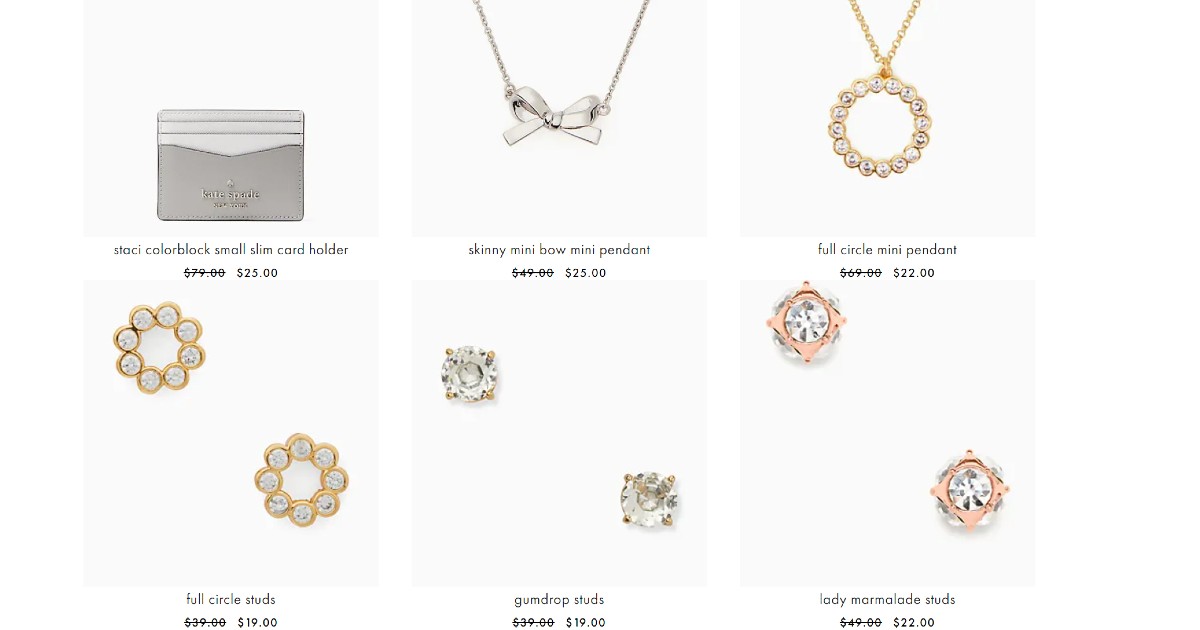Click the $19.00 full circle studs price
Viewport: 1200px width, 630px height.
coord(258,623)
